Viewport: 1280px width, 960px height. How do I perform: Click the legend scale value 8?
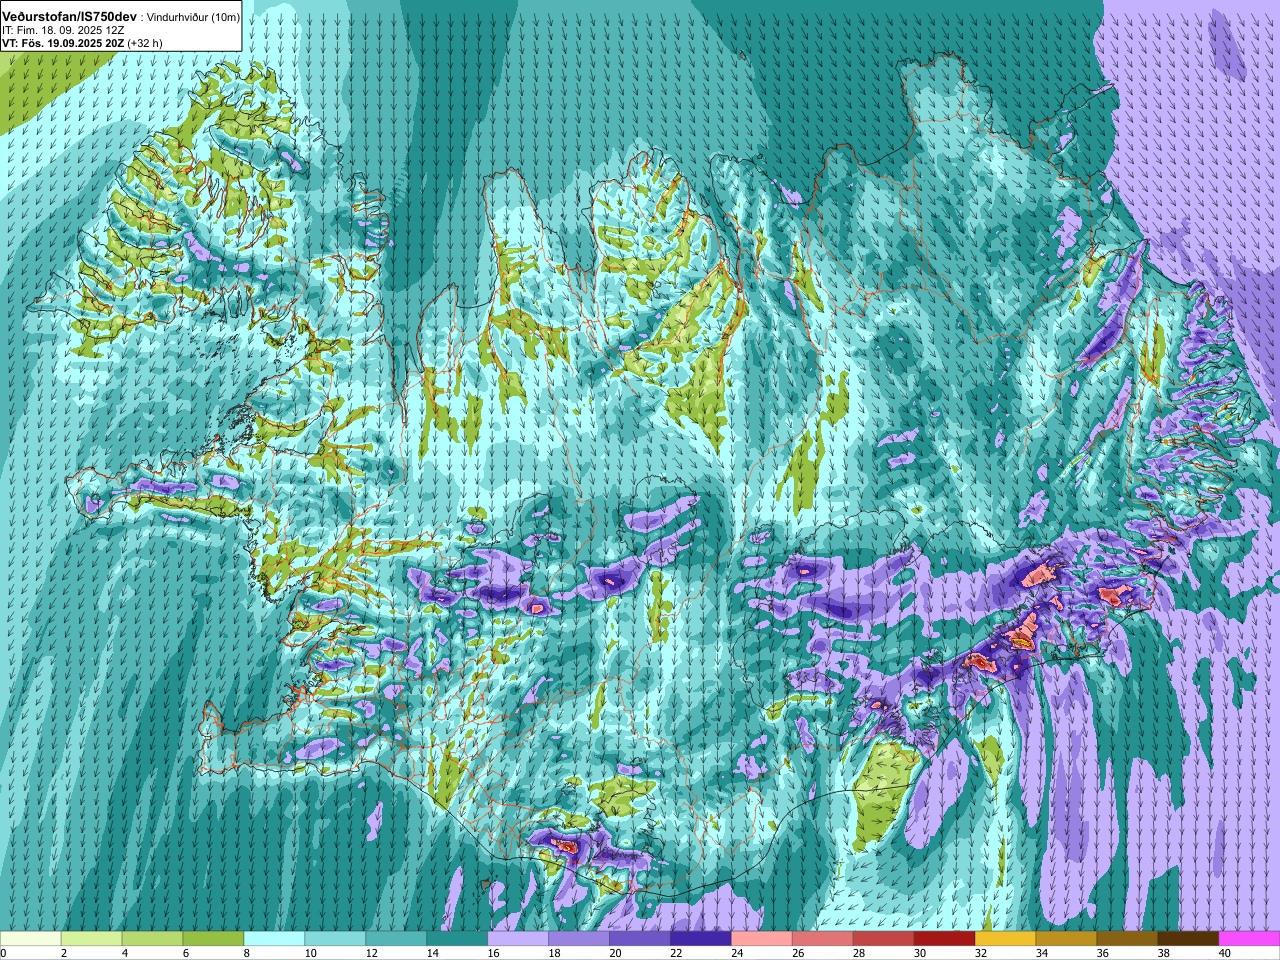[246, 954]
